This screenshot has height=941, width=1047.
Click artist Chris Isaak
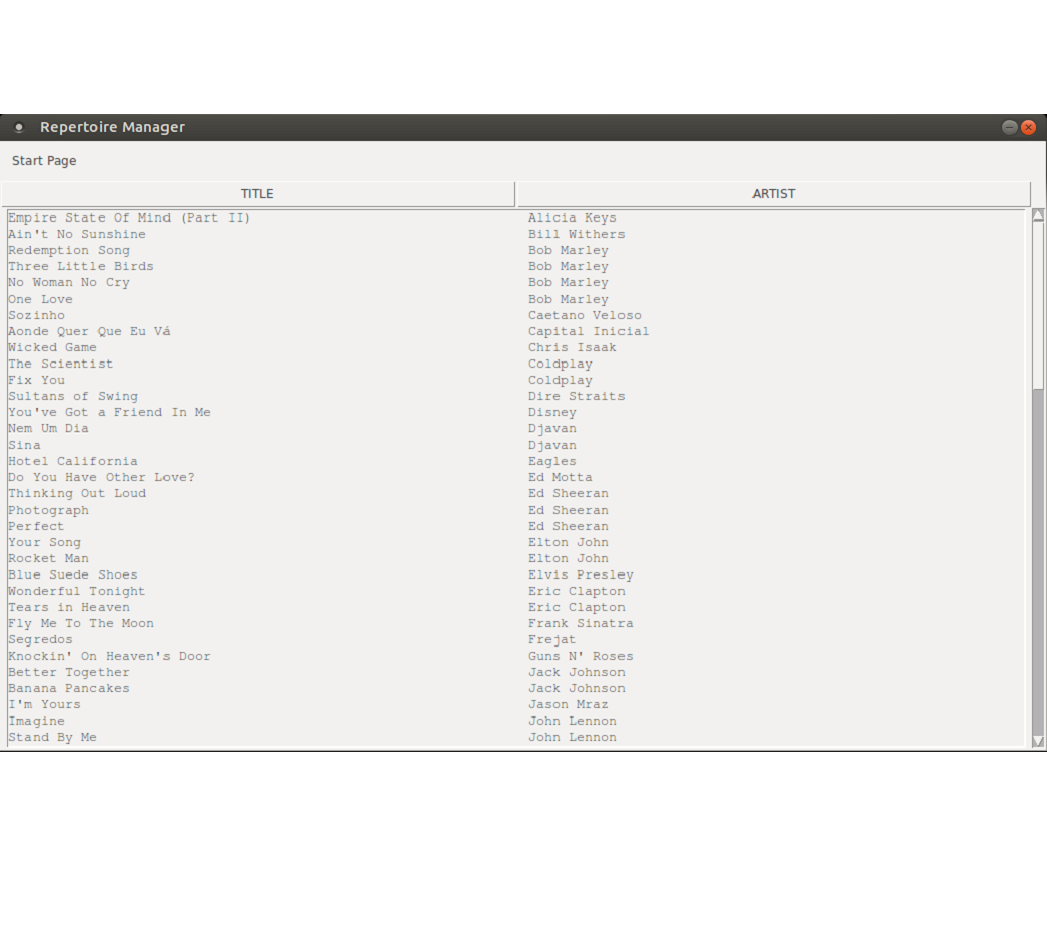572,347
